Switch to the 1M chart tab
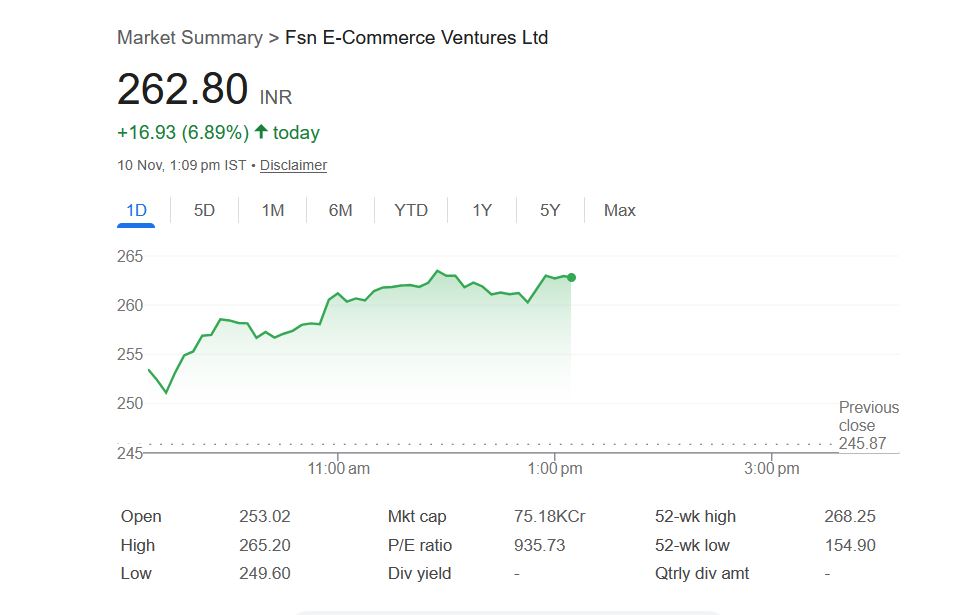 click(272, 210)
